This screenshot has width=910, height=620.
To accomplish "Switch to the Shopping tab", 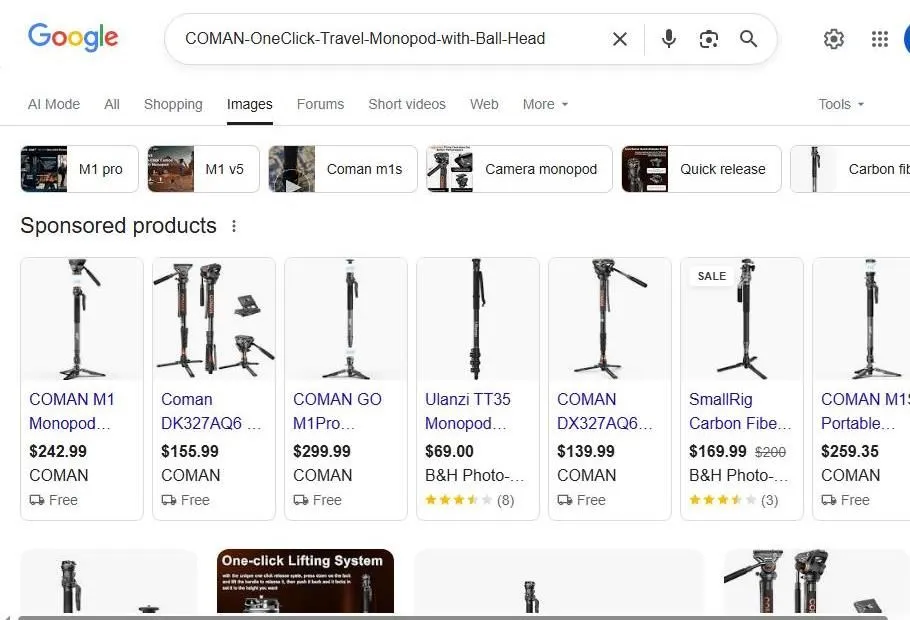I will [x=172, y=104].
